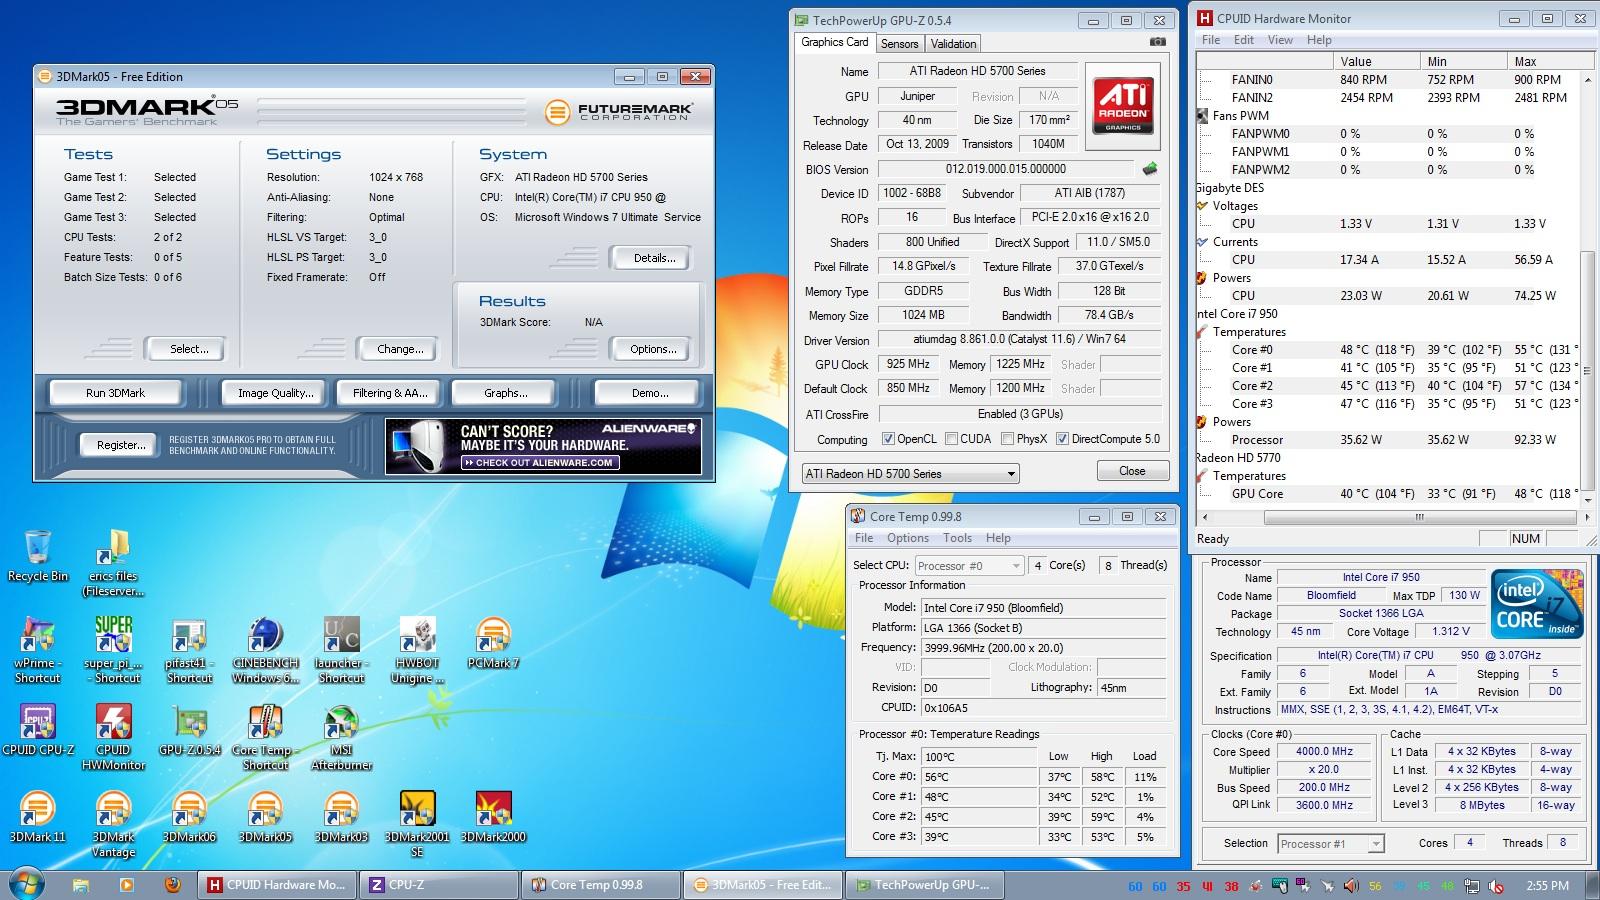Open HWMonitor View menu
The image size is (1600, 900).
pos(1280,40)
